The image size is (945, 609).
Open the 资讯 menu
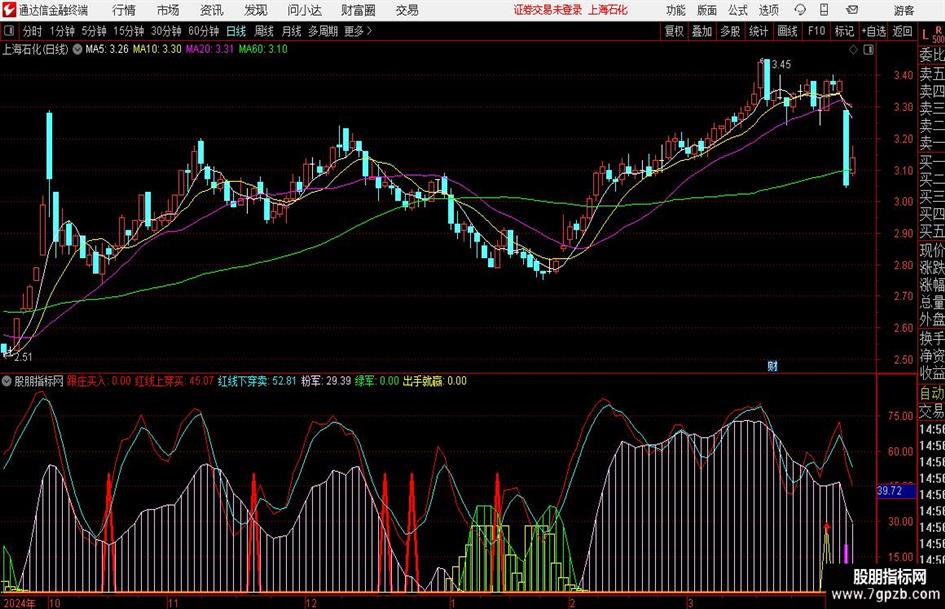pos(212,10)
